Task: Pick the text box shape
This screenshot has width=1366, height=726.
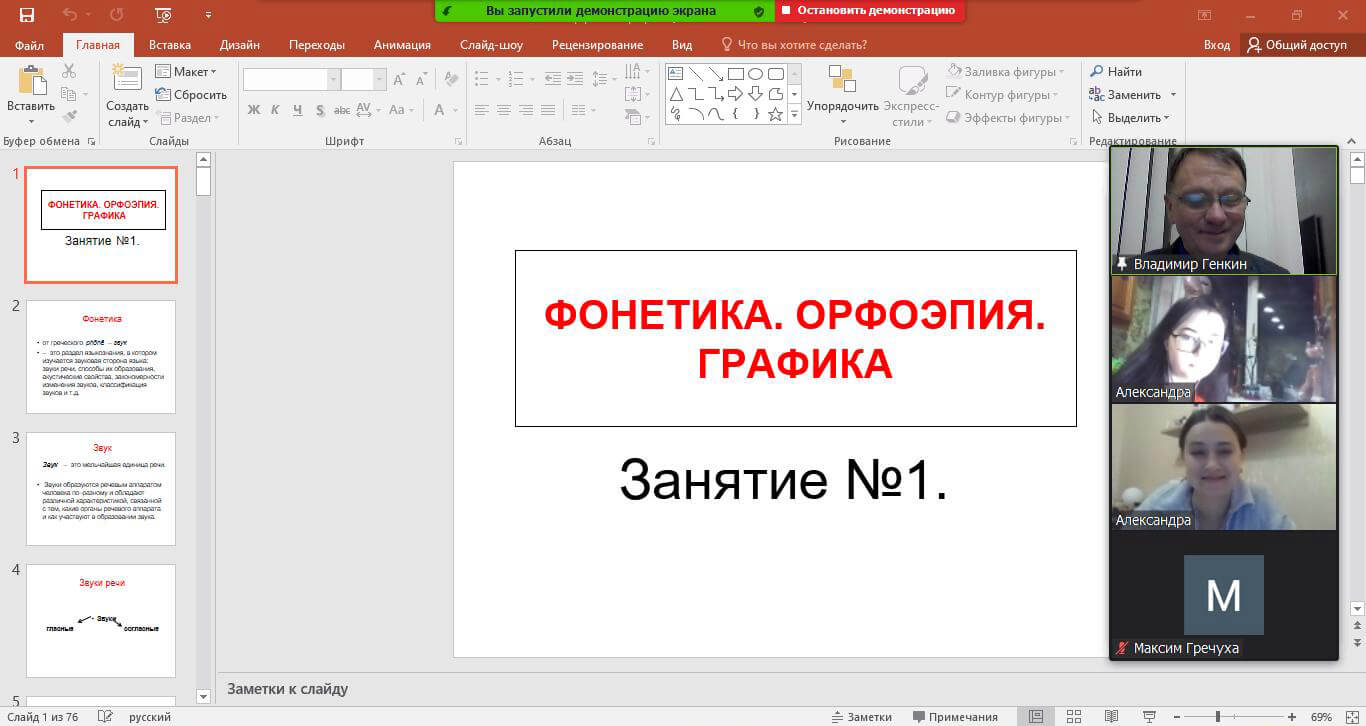Action: (675, 74)
